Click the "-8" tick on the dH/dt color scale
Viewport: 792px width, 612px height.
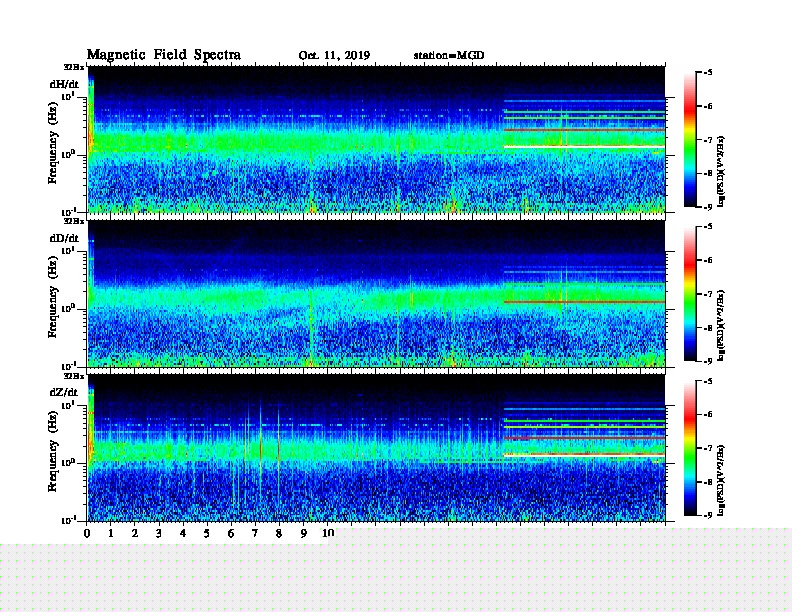pyautogui.click(x=708, y=173)
